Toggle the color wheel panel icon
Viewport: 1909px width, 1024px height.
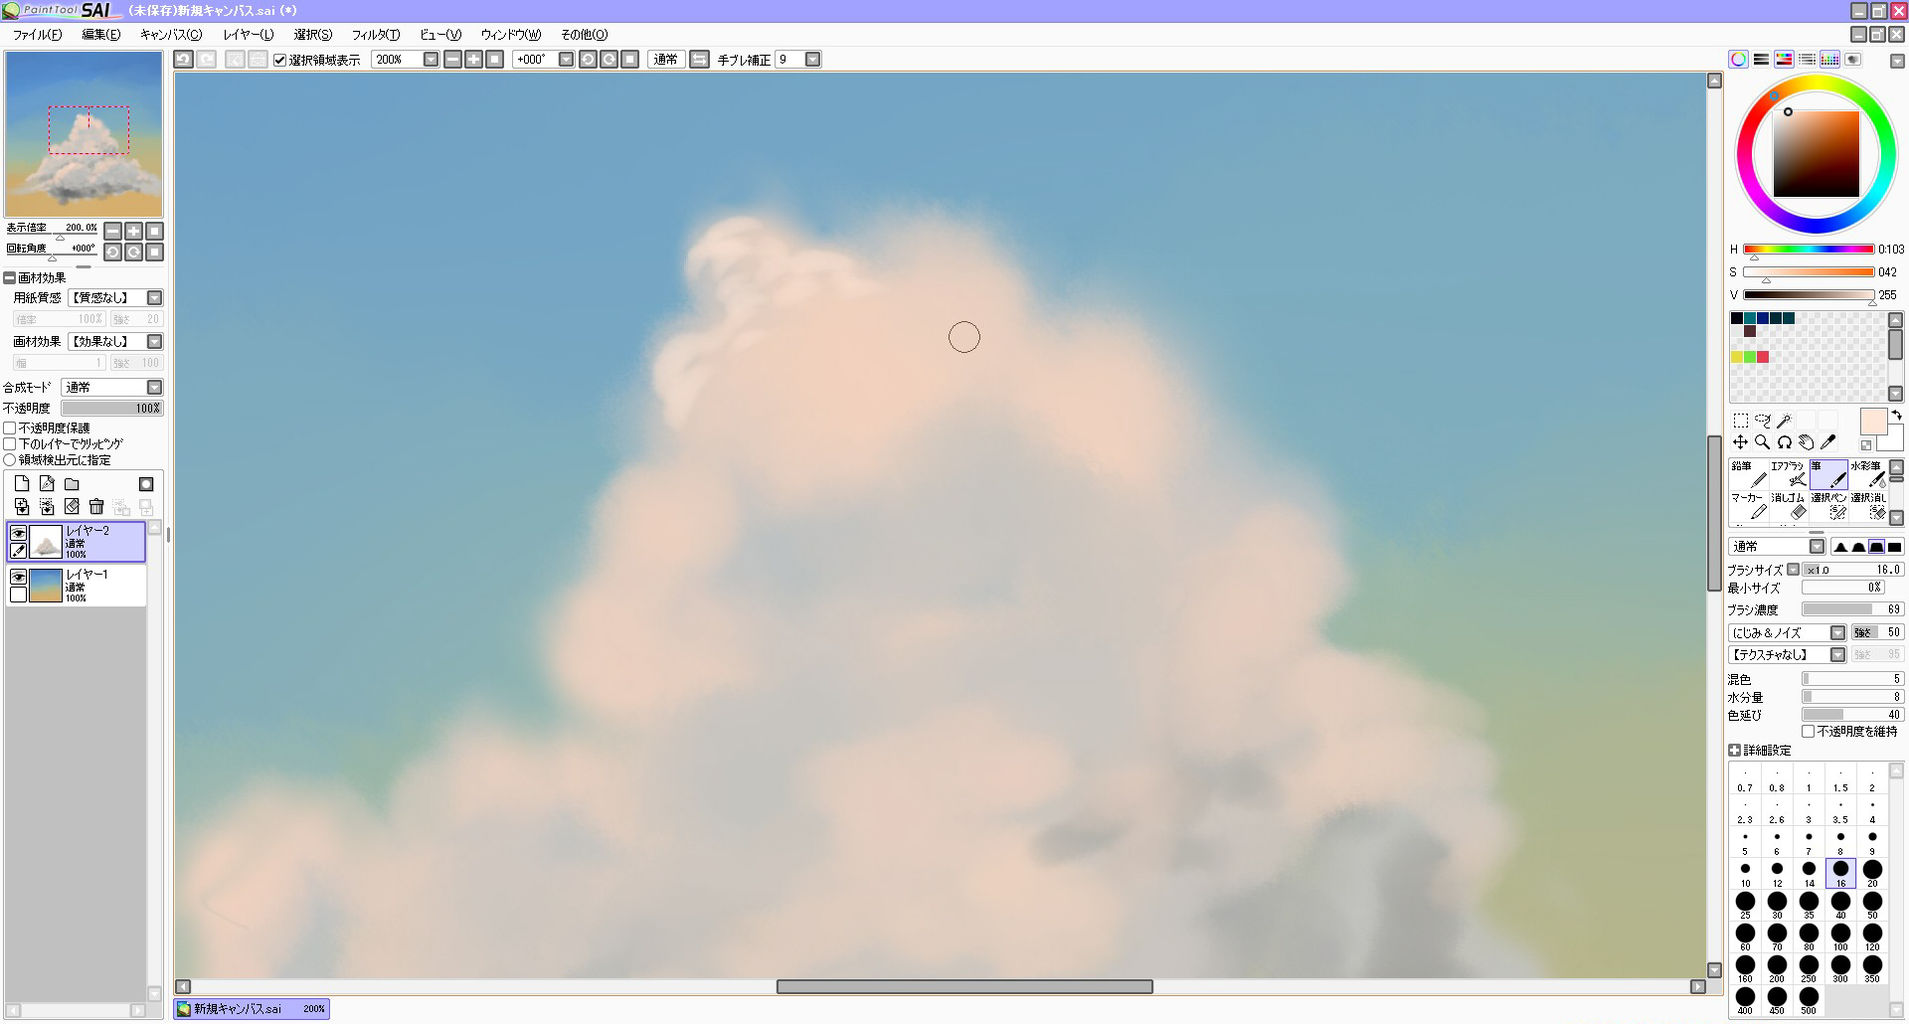tap(1738, 60)
